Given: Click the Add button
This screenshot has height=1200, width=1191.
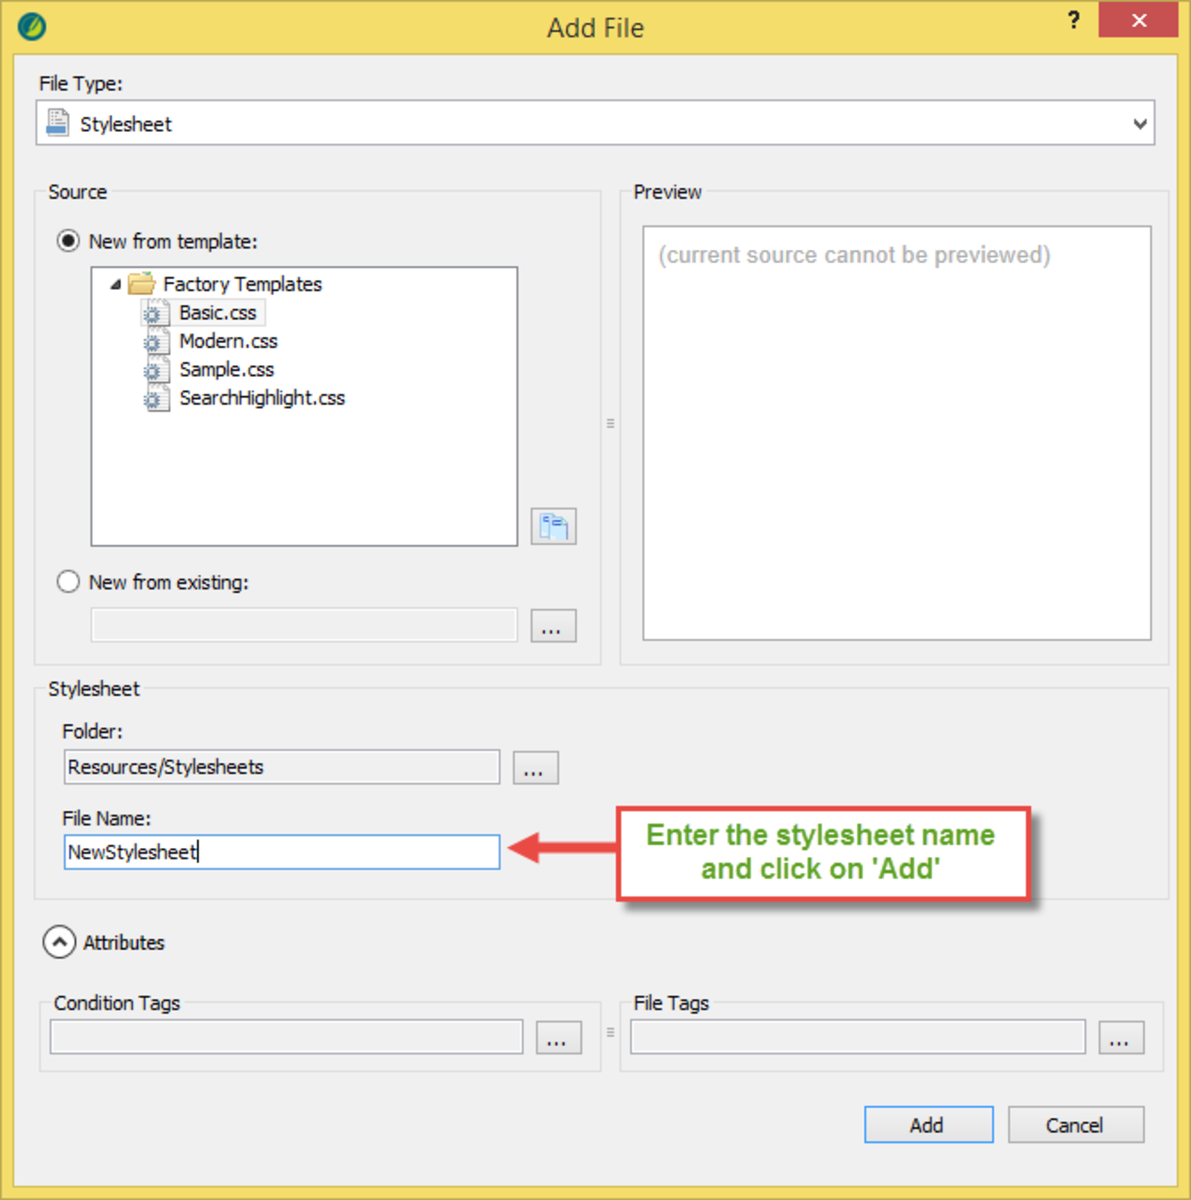Looking at the screenshot, I should coord(927,1124).
